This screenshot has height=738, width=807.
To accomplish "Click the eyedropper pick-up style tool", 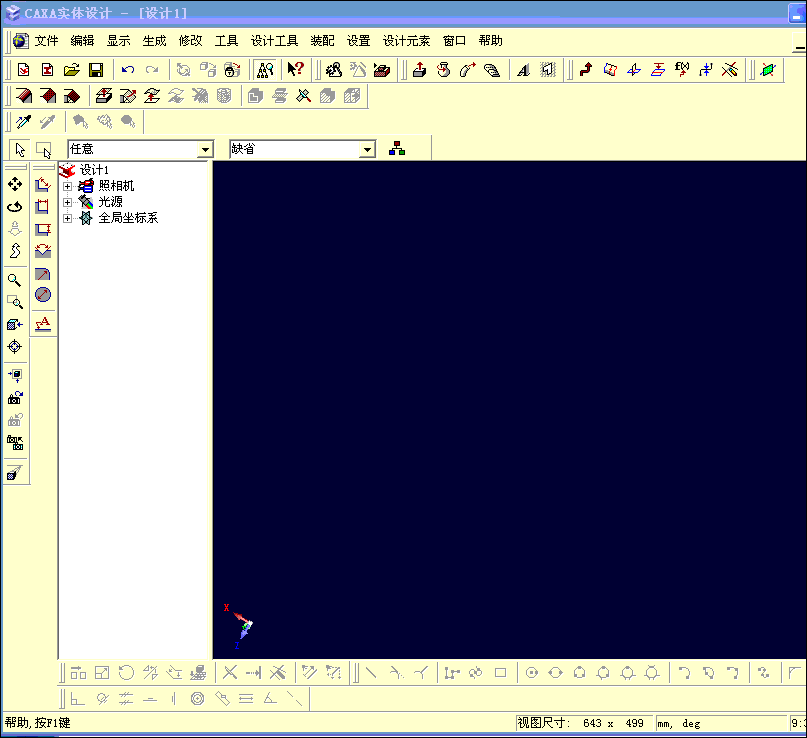I will point(24,121).
